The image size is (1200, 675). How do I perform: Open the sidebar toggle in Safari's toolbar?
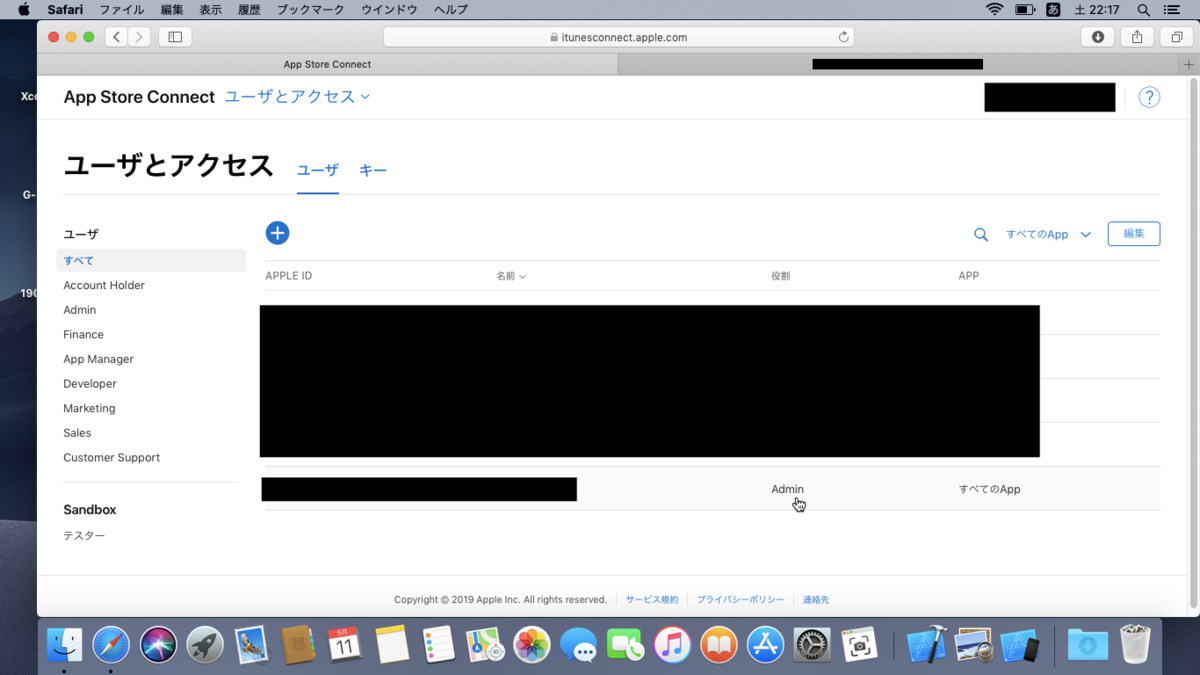[x=175, y=36]
